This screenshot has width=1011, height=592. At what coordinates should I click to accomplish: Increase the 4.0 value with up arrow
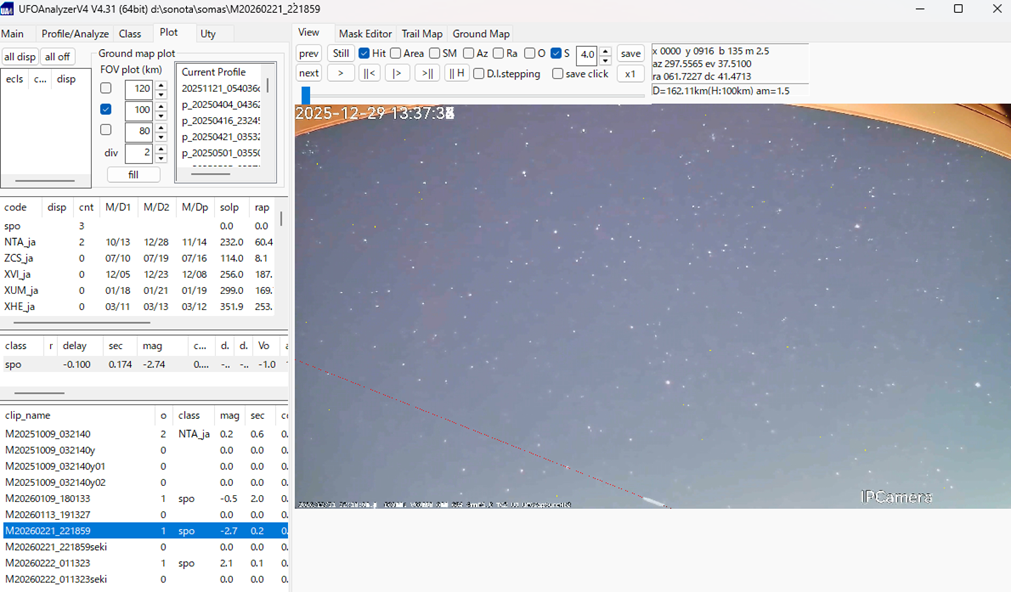606,49
